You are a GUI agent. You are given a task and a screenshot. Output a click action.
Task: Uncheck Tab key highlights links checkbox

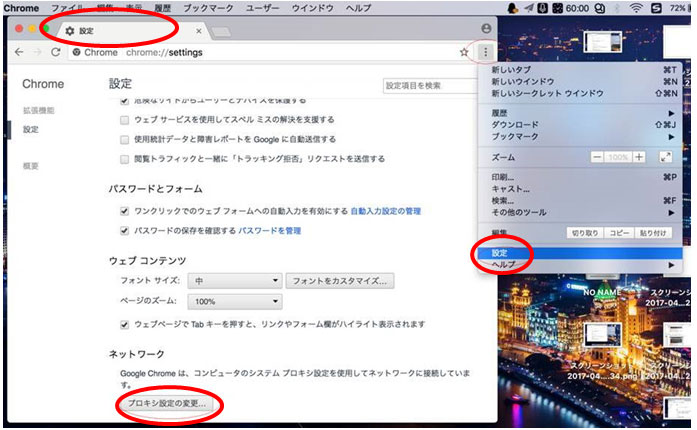pyautogui.click(x=124, y=325)
